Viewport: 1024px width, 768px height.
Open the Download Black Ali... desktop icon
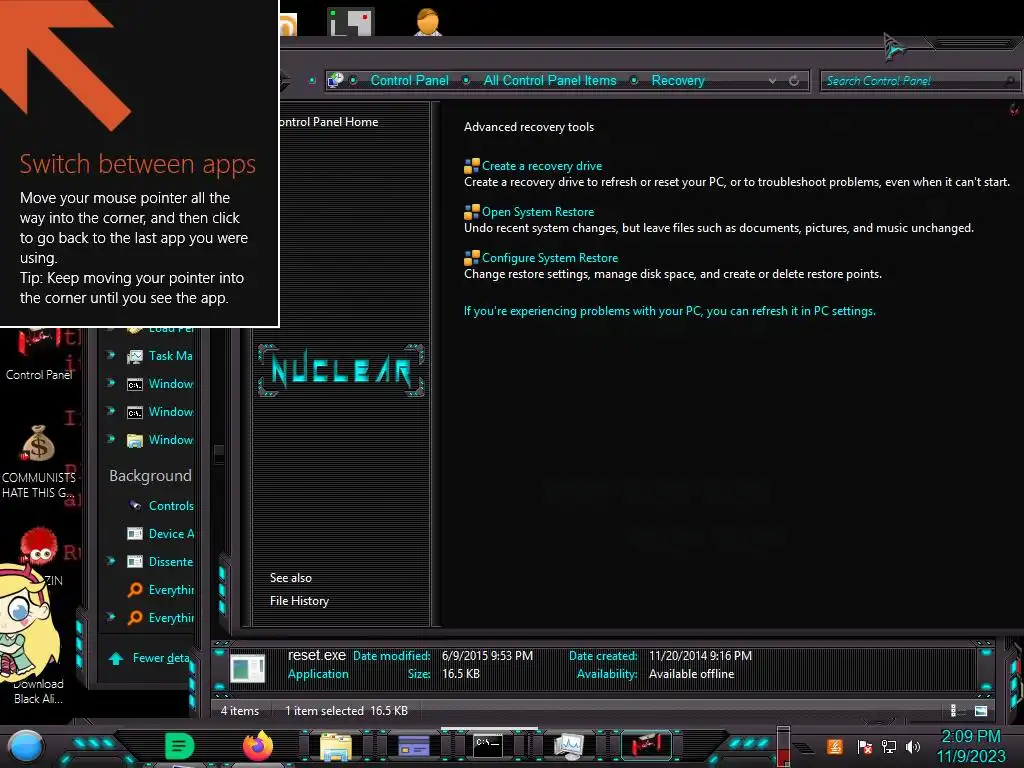pyautogui.click(x=39, y=691)
